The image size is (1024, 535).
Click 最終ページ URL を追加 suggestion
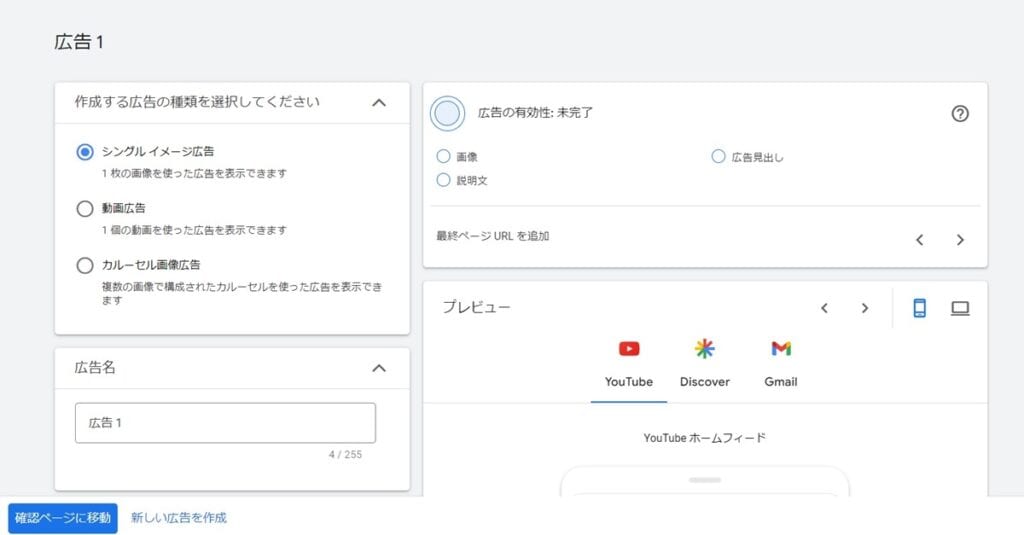pyautogui.click(x=492, y=236)
